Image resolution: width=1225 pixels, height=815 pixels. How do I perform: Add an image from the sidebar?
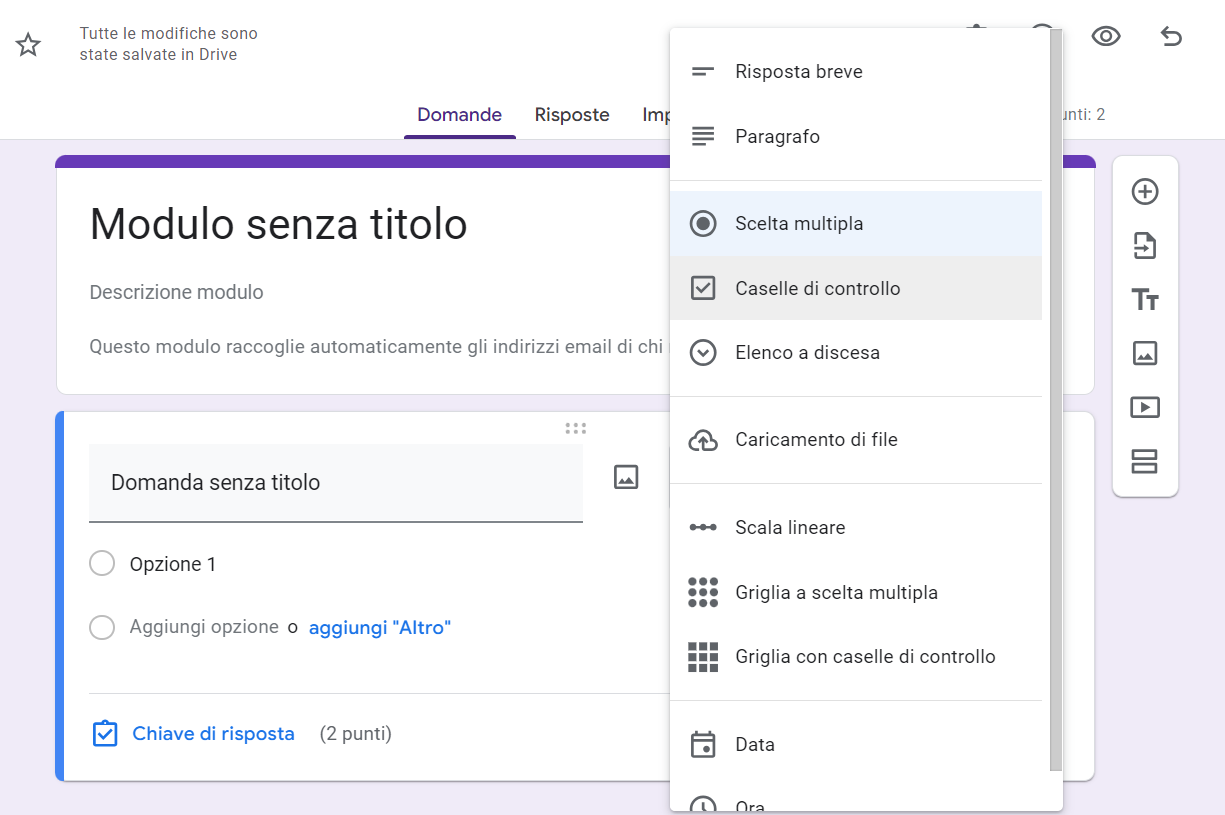click(1144, 353)
